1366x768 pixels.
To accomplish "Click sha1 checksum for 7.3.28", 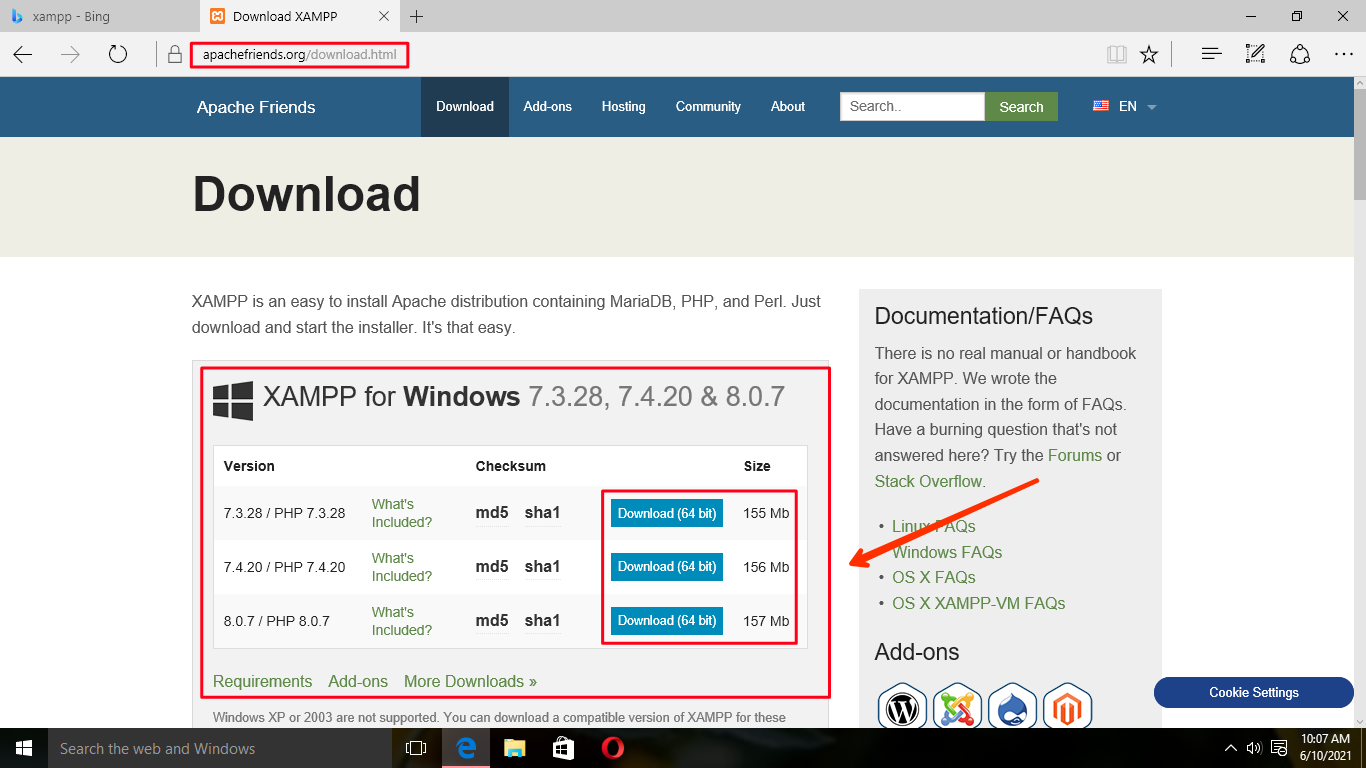I will [x=542, y=513].
